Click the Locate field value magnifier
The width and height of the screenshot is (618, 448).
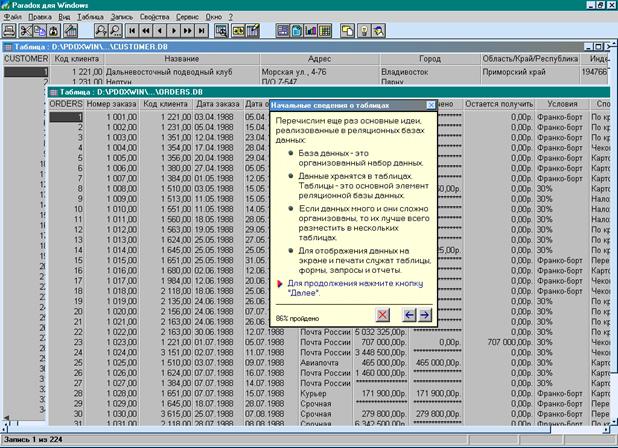pyautogui.click(x=101, y=30)
